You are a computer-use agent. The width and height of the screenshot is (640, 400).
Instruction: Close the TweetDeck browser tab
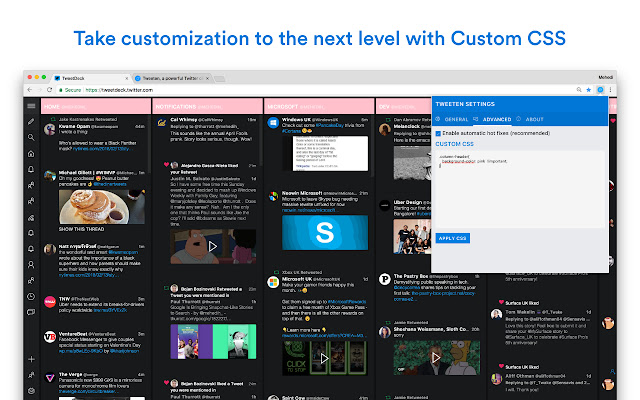127,78
